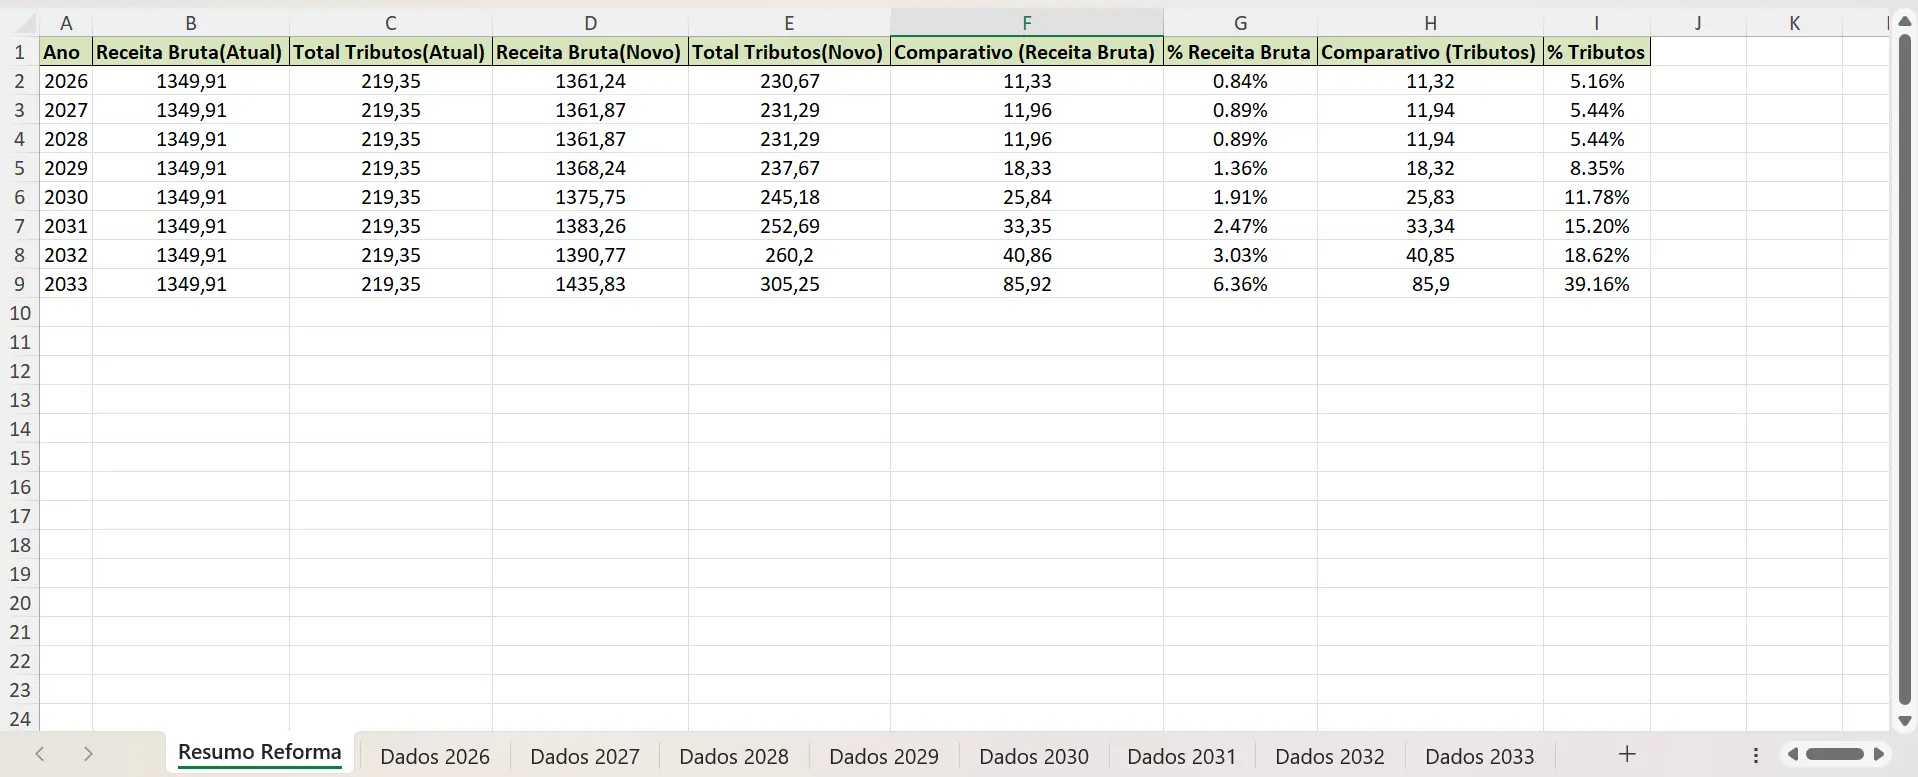Click the Receita Bruta(Novo) header cell
This screenshot has width=1918, height=777.
(589, 52)
